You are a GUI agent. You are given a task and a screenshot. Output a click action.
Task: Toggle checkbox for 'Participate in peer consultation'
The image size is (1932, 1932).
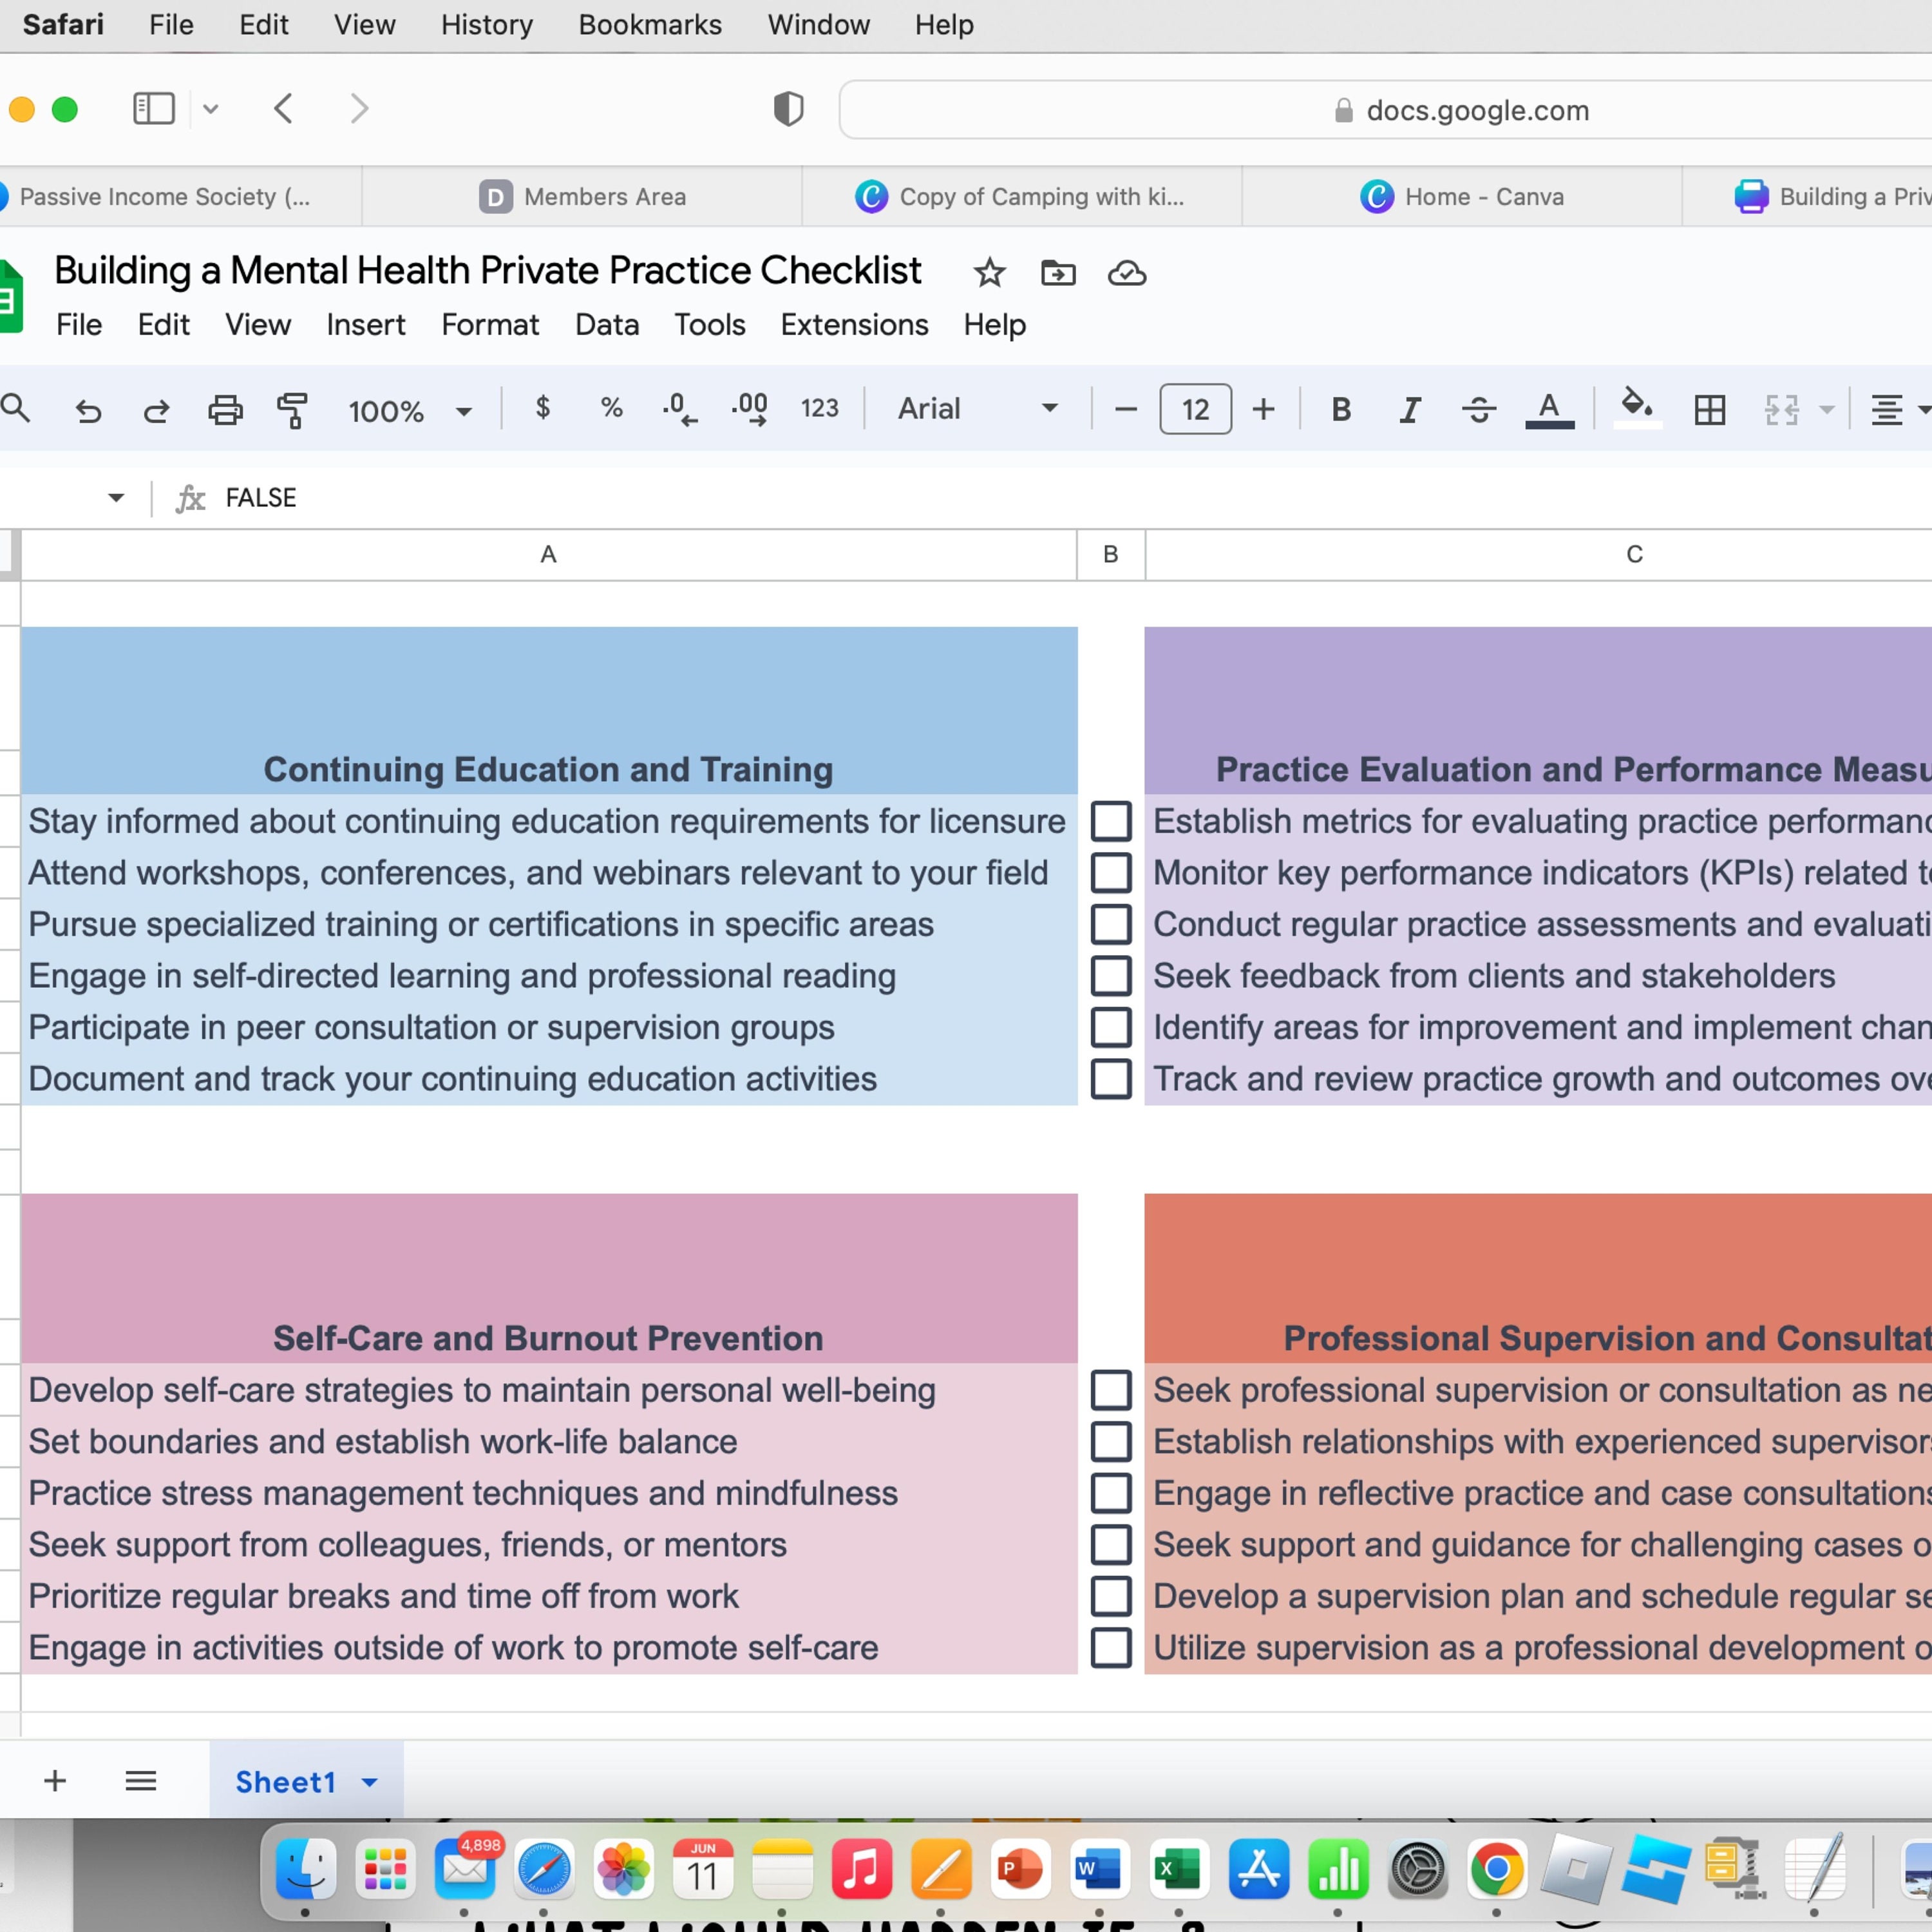(x=1111, y=1027)
